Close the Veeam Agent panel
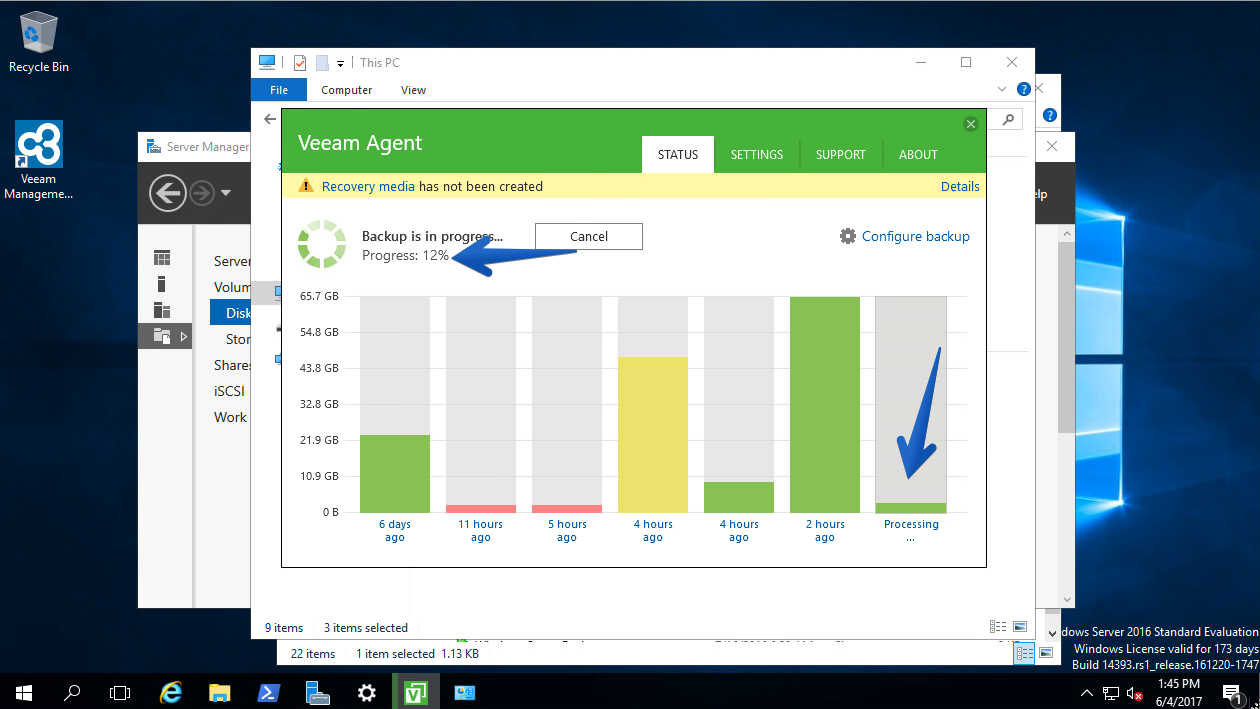This screenshot has height=709, width=1260. click(x=970, y=124)
